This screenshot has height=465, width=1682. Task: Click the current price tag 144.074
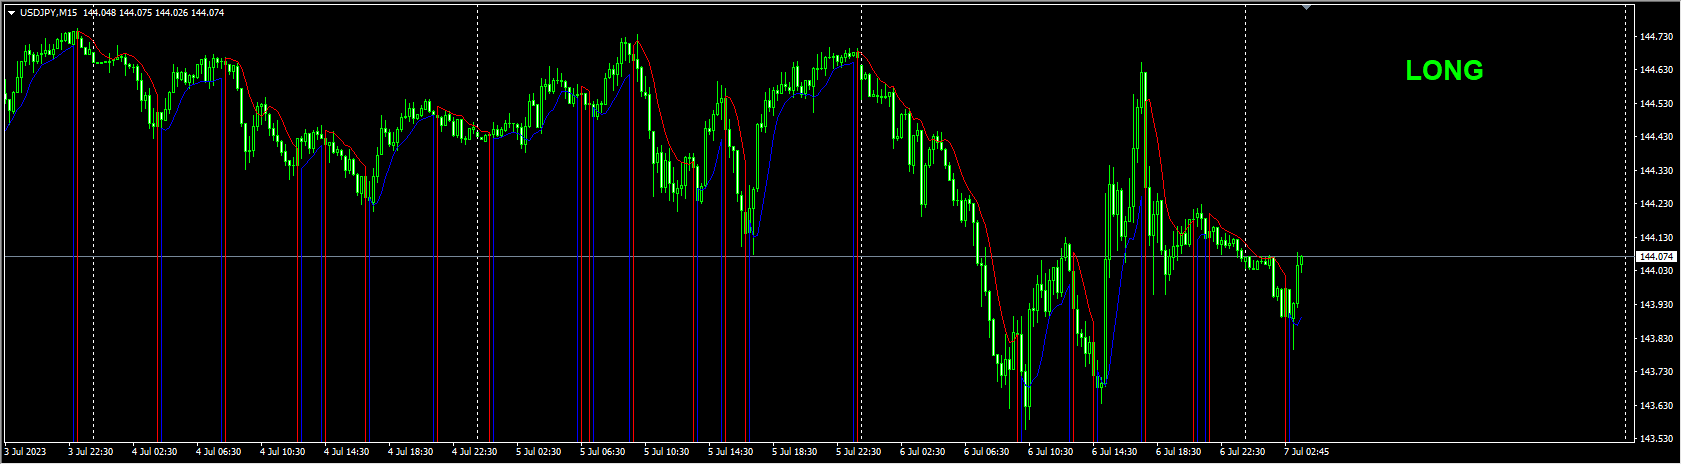[1657, 257]
